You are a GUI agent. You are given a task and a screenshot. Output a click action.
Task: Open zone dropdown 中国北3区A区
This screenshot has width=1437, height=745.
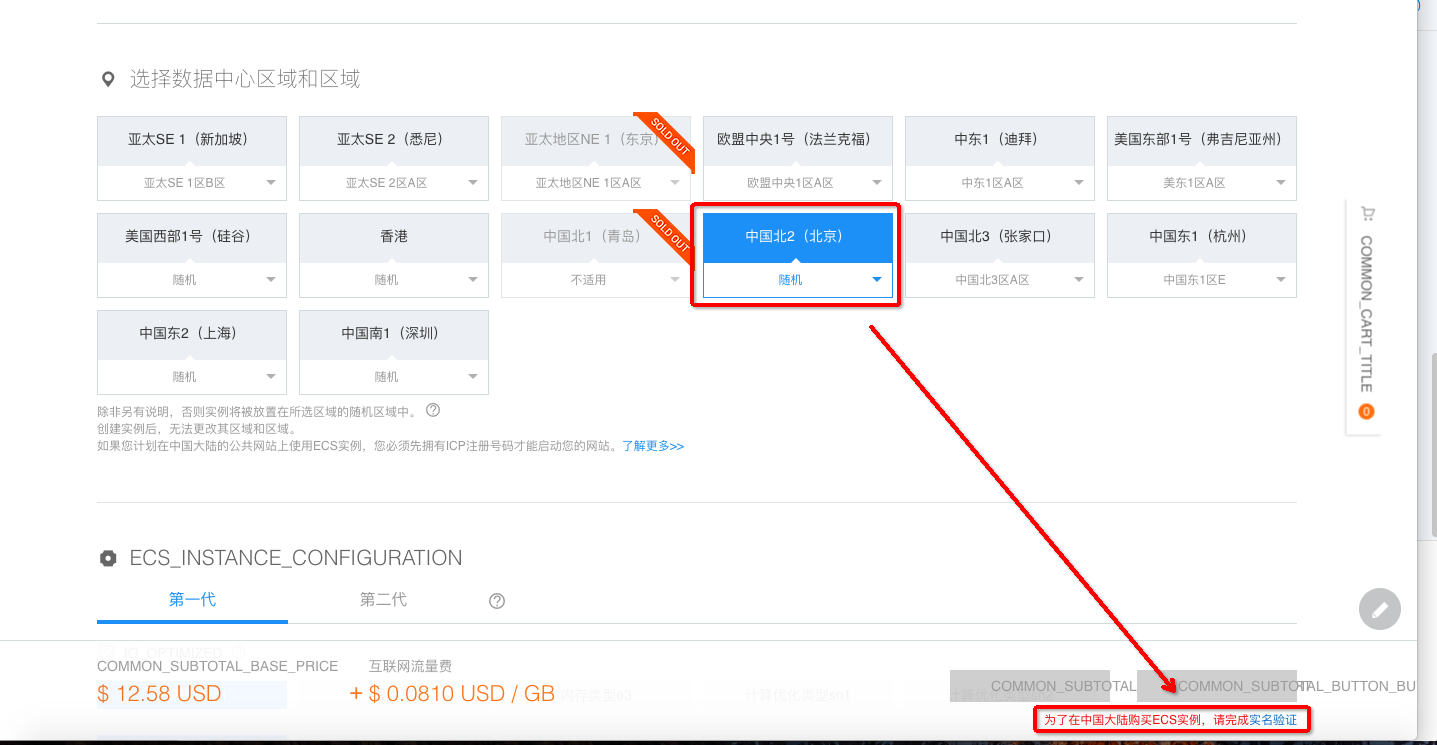click(x=1000, y=280)
